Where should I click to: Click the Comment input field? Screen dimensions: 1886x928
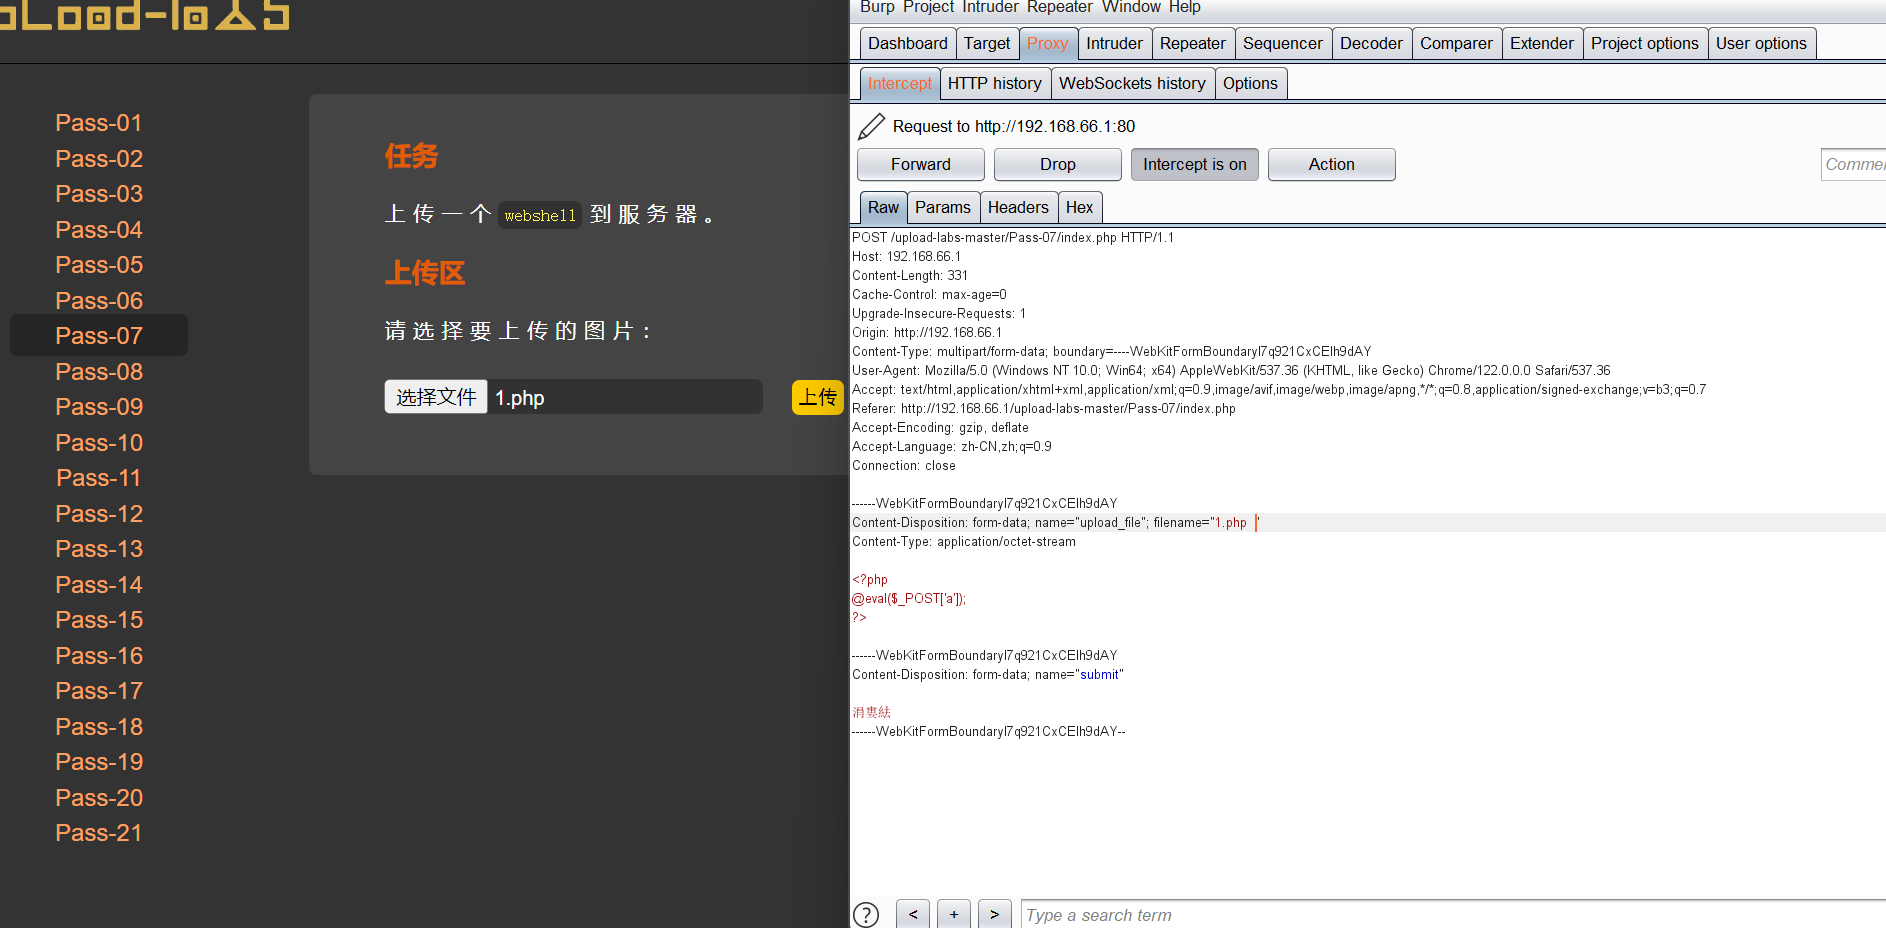pyautogui.click(x=1854, y=164)
